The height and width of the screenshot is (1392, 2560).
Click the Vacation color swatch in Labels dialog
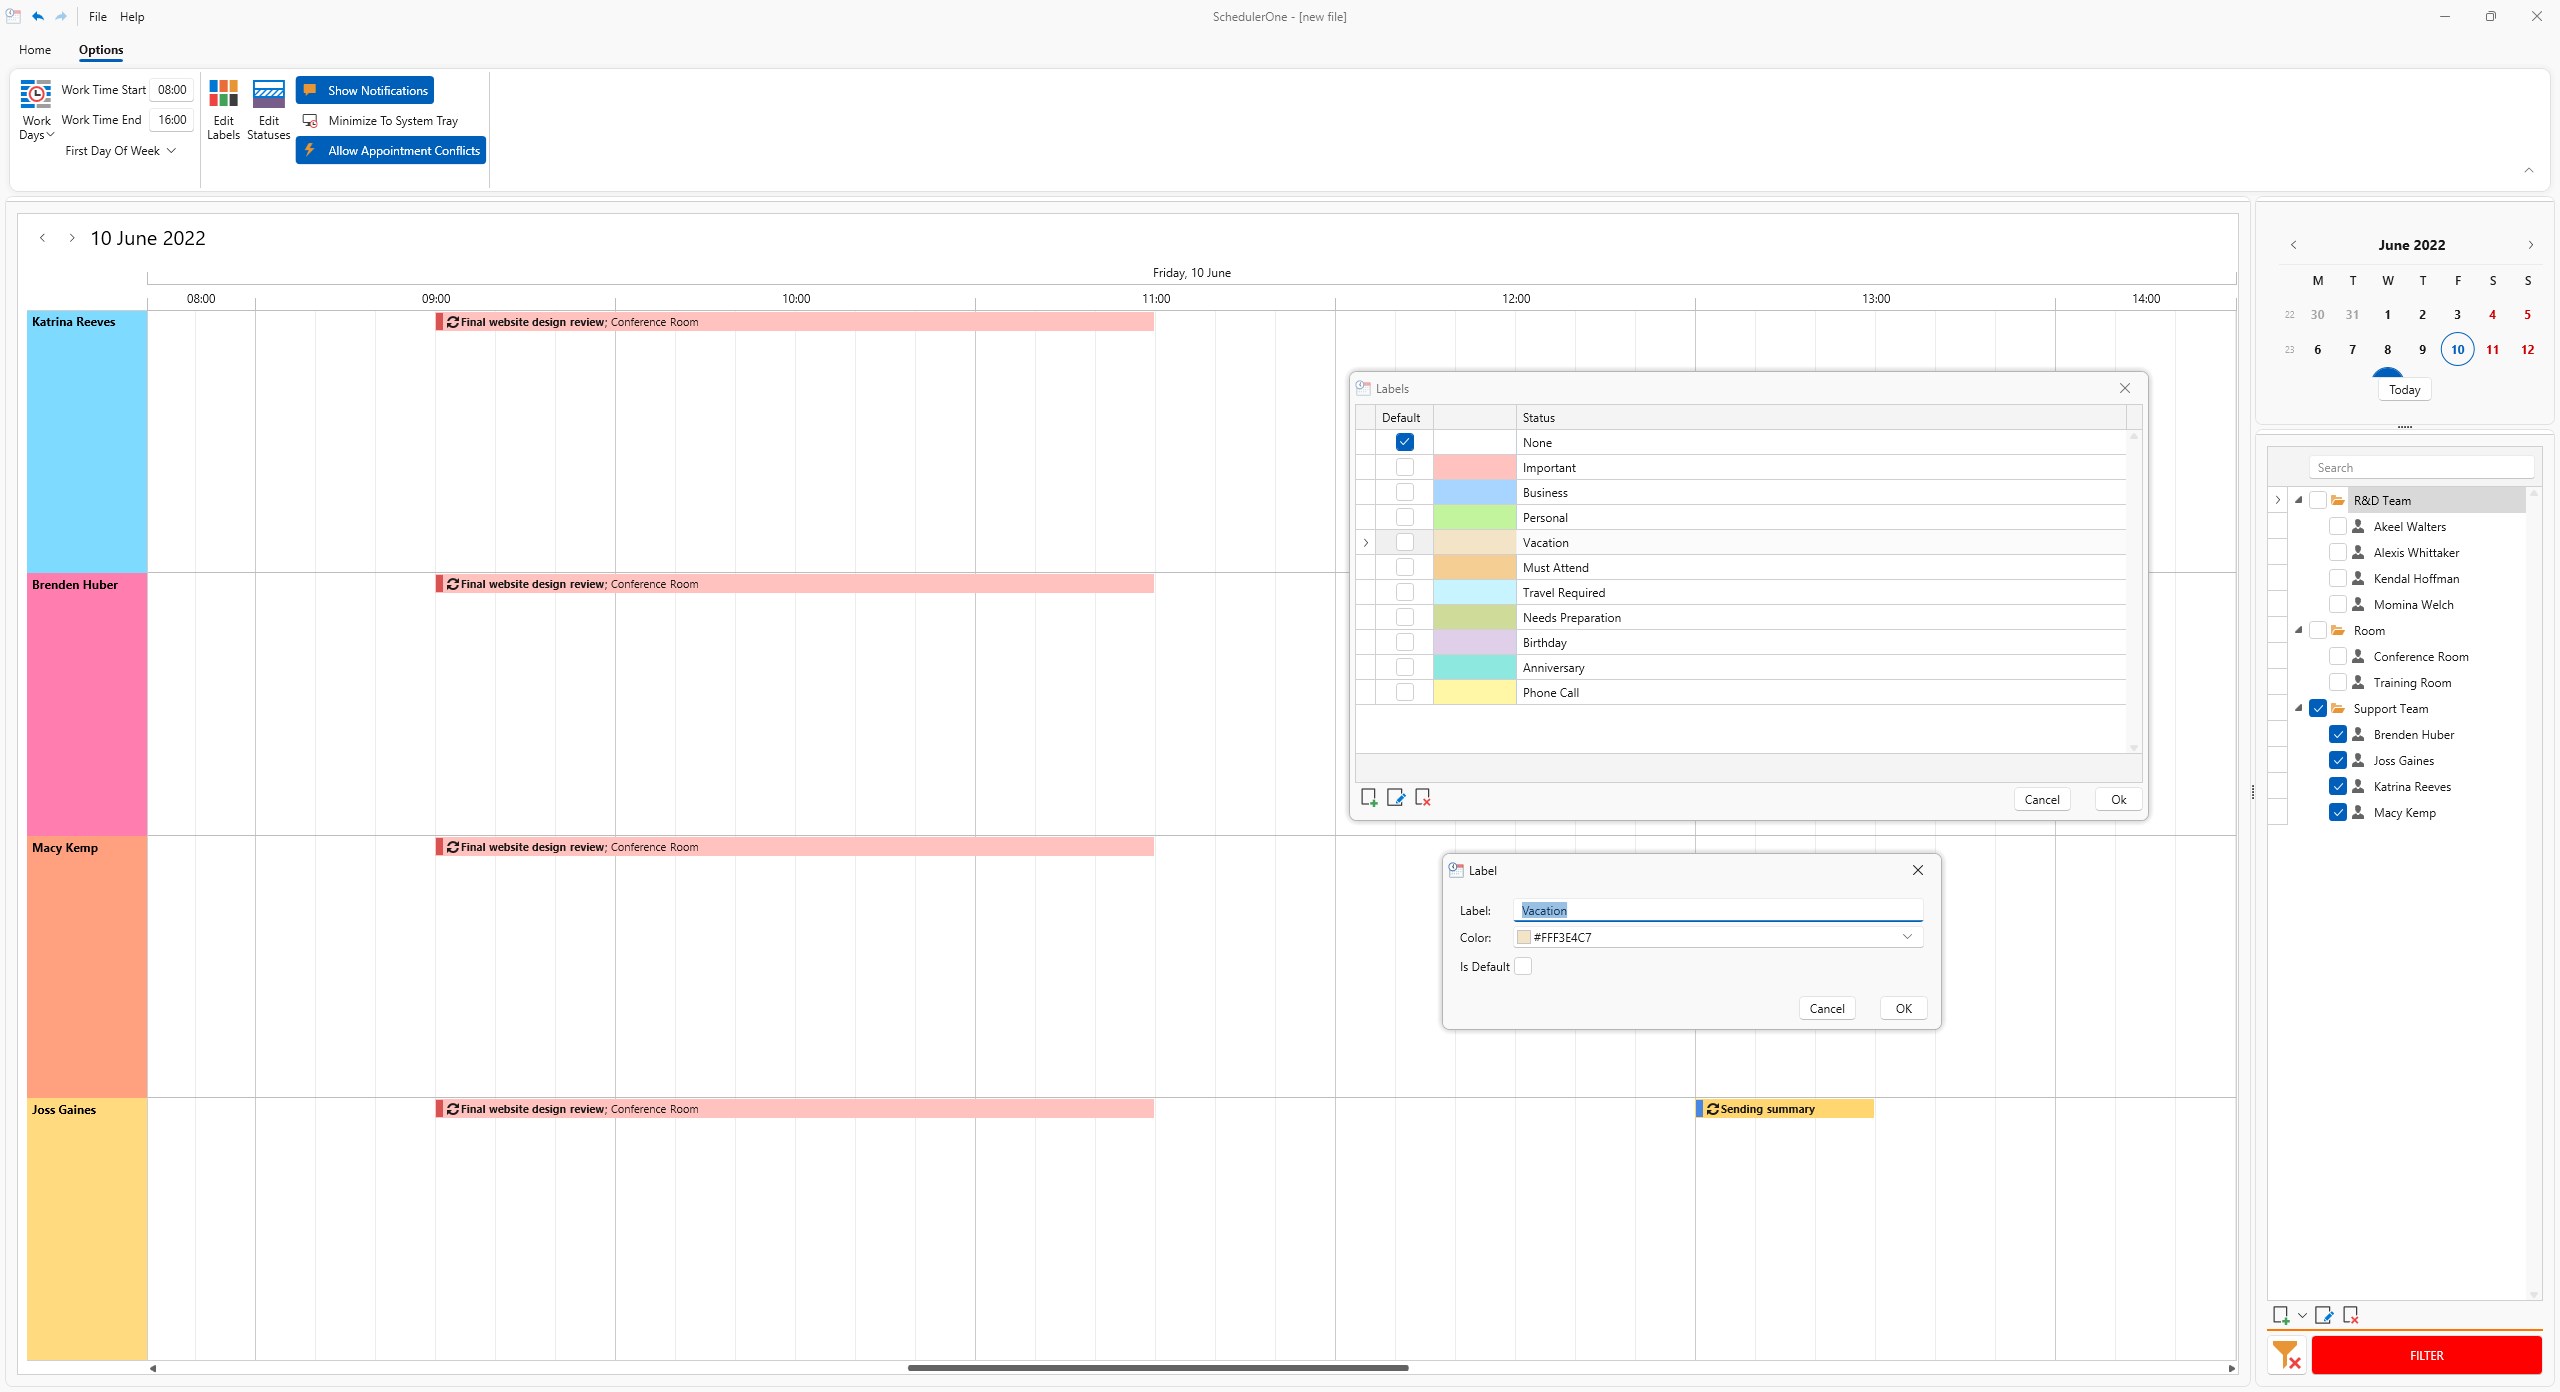1474,542
